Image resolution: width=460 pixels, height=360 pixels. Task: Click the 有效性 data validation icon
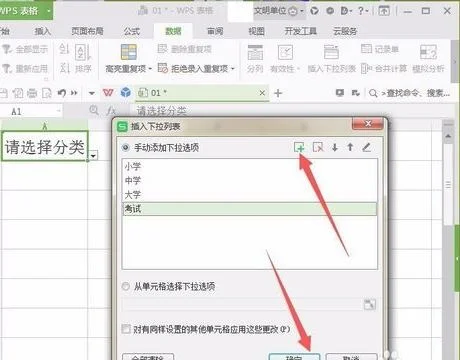click(x=285, y=53)
